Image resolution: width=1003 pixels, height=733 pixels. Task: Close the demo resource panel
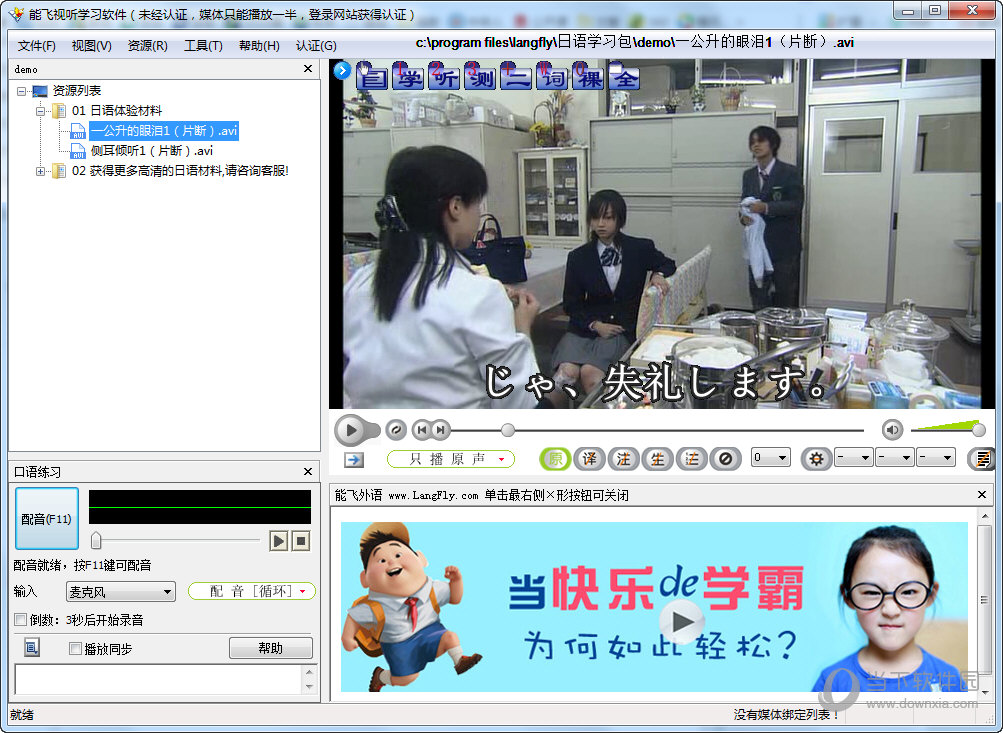point(308,68)
